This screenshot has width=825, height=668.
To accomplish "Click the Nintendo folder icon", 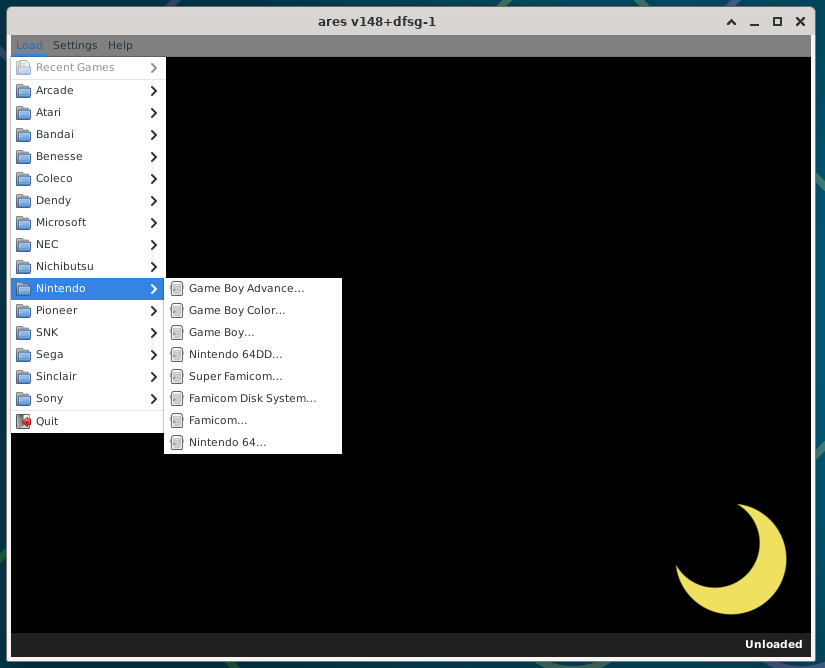I will click(x=23, y=289).
